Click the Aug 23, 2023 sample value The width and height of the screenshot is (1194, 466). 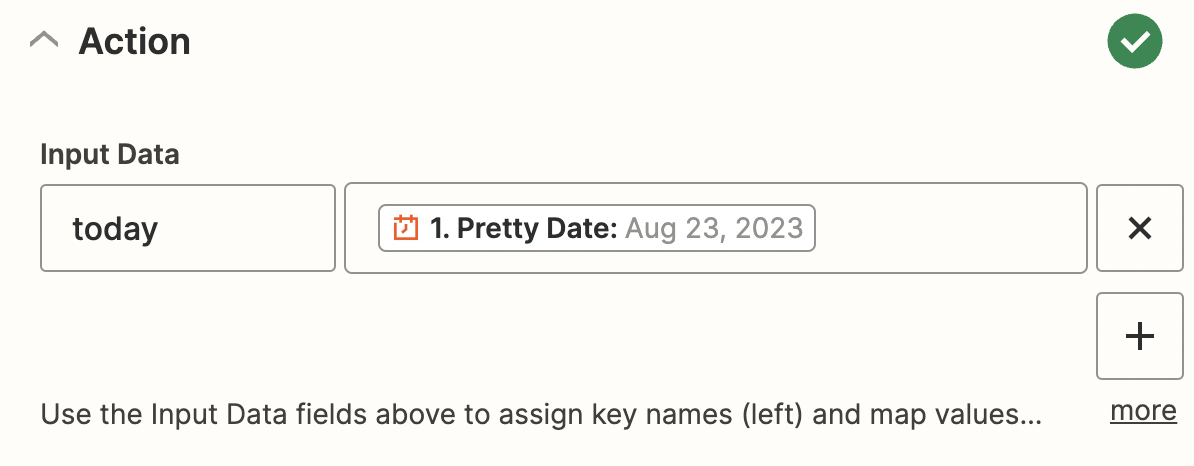(714, 228)
